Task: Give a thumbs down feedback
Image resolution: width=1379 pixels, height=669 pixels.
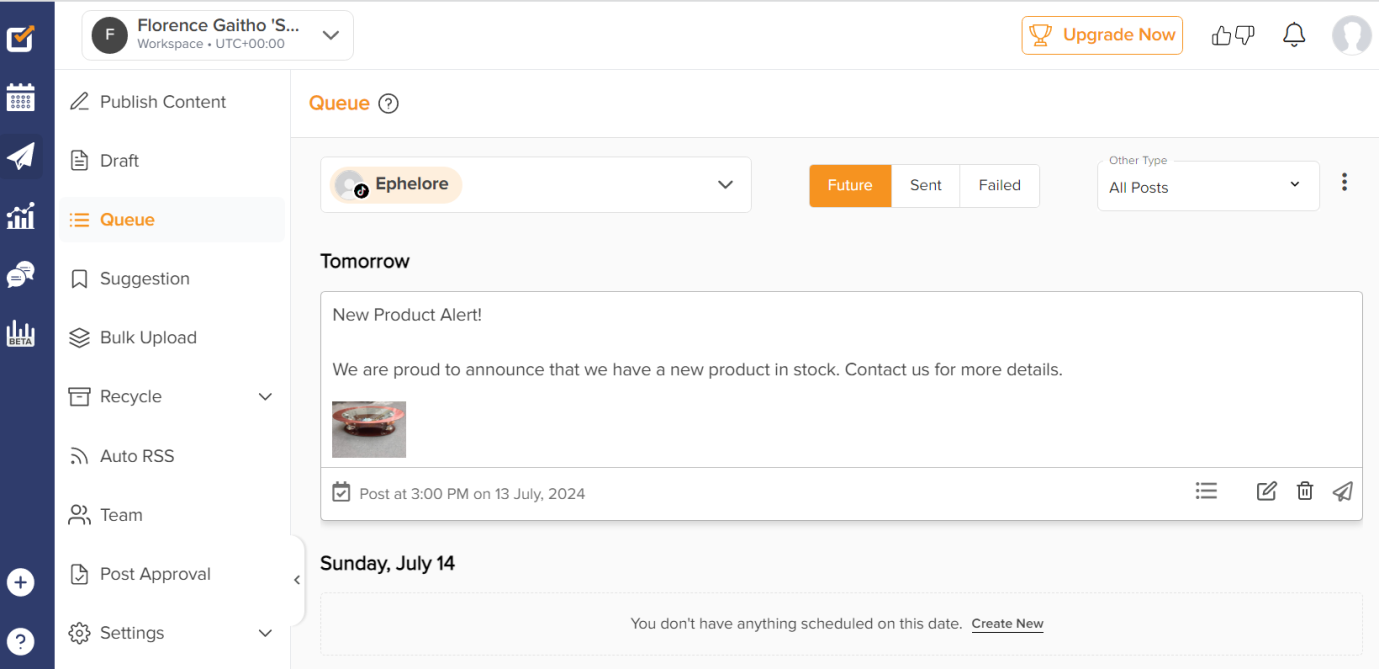Action: pos(1244,36)
